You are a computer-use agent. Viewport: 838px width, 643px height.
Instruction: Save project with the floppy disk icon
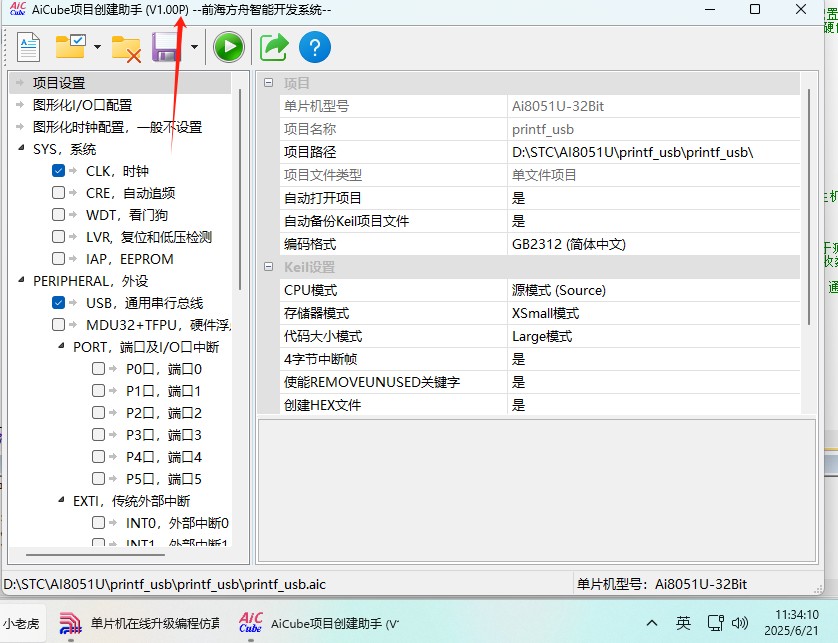click(167, 47)
